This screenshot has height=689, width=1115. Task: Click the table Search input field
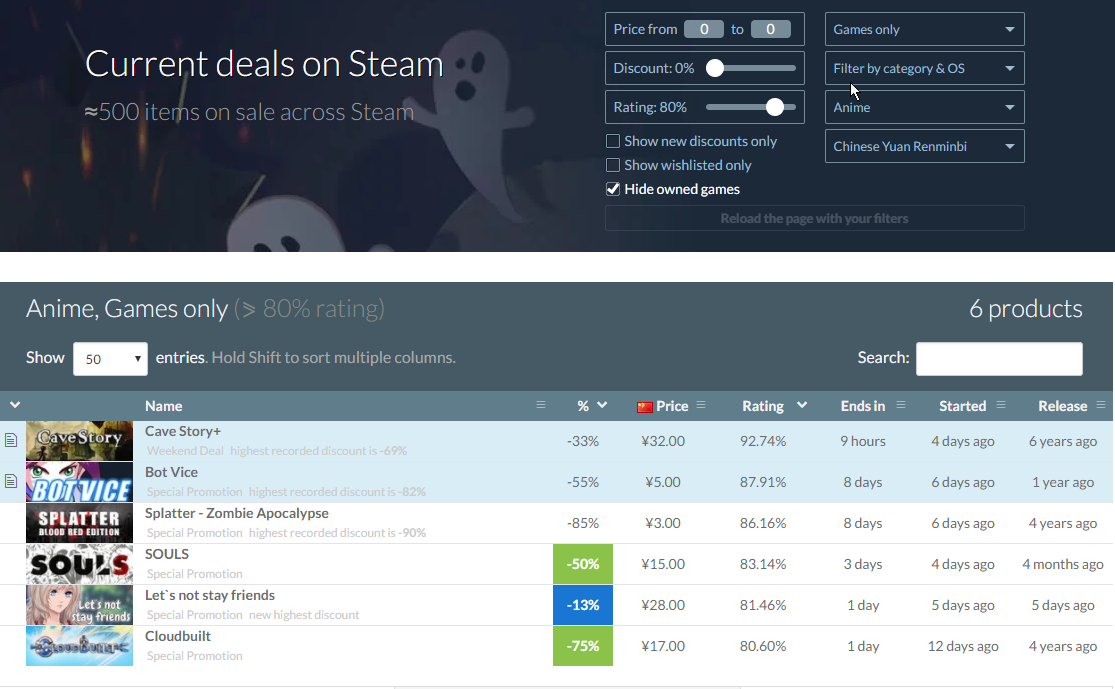[998, 358]
